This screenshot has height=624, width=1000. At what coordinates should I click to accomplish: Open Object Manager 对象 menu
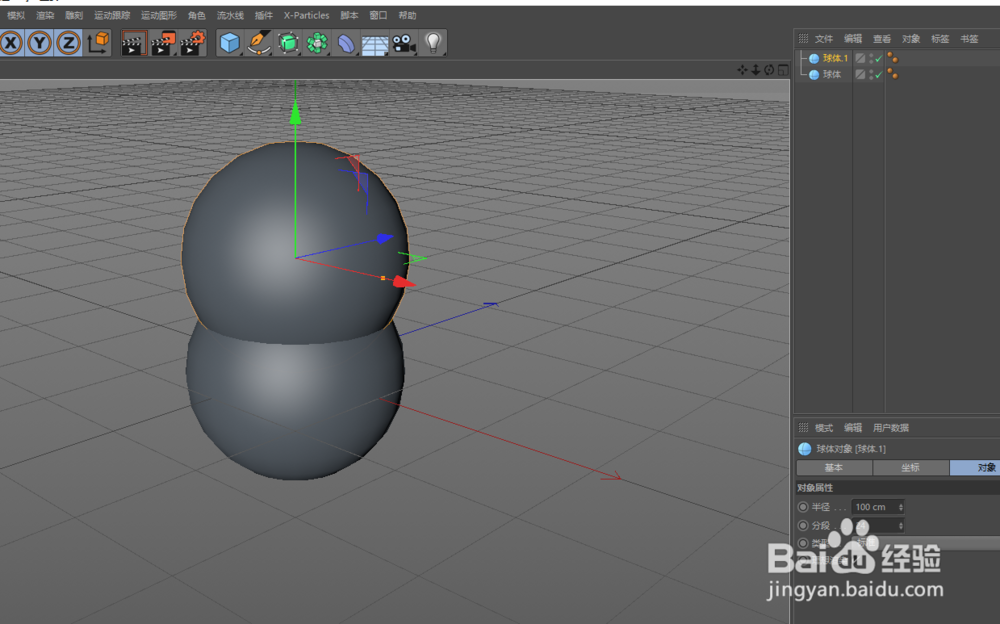click(911, 39)
